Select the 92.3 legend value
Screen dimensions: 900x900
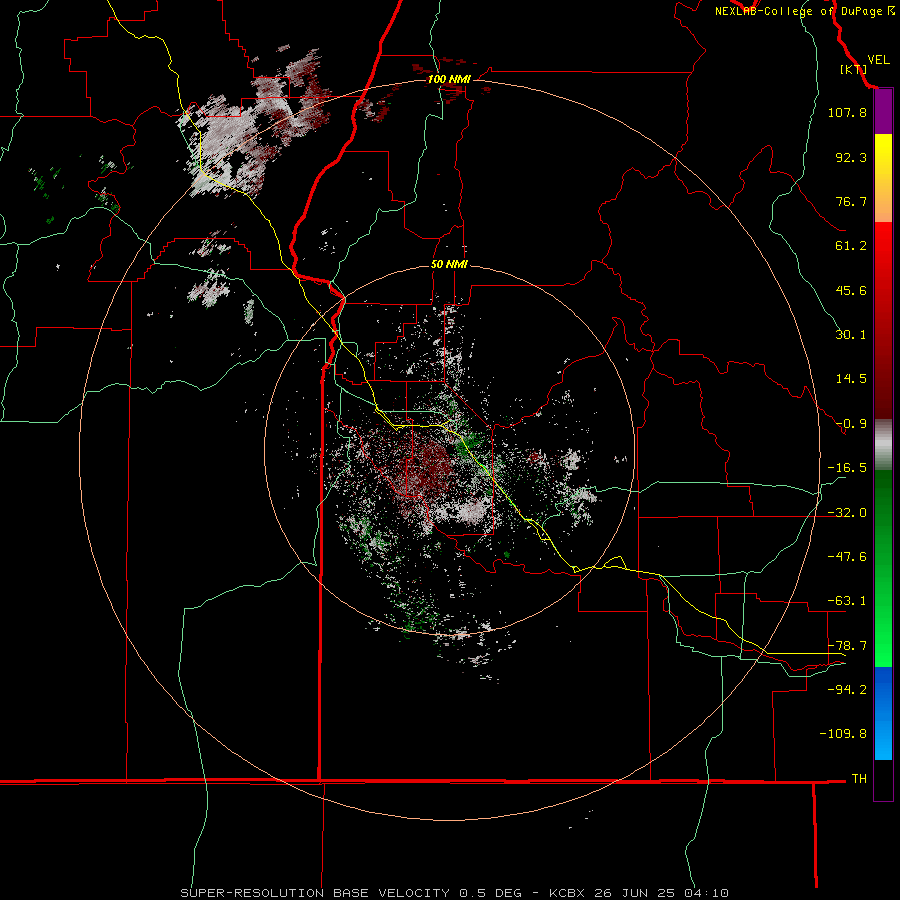pos(851,157)
